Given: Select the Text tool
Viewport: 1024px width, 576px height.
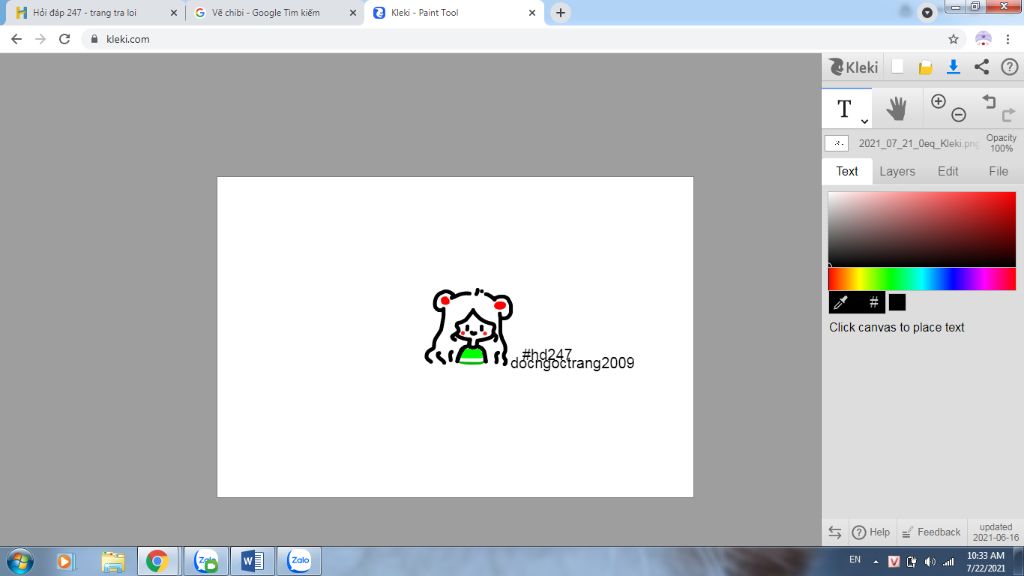Looking at the screenshot, I should coord(844,109).
